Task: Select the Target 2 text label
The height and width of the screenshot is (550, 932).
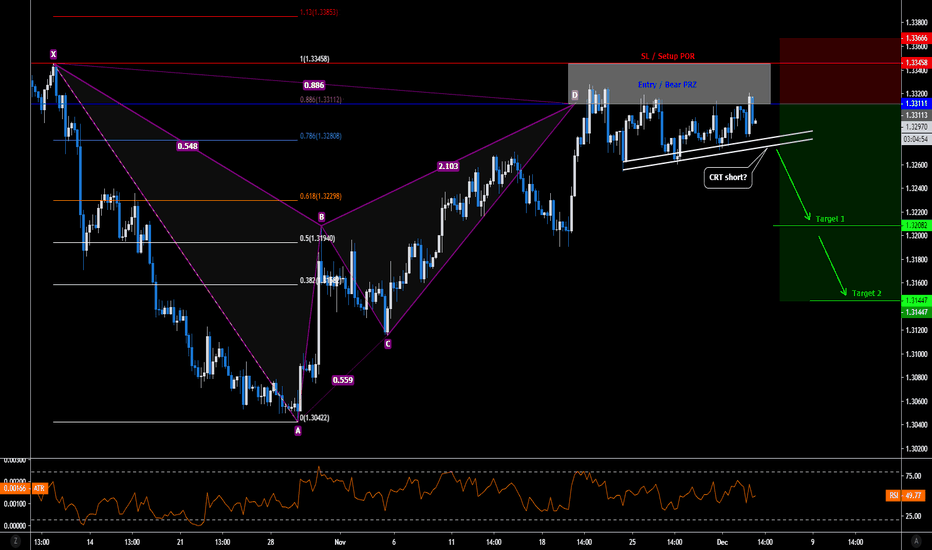Action: click(x=866, y=293)
